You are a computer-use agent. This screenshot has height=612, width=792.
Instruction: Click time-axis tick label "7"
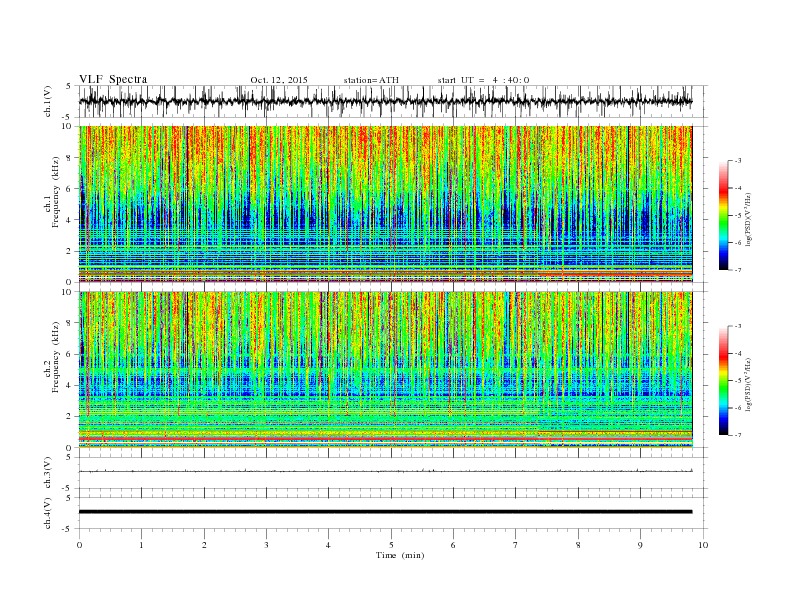[x=516, y=545]
